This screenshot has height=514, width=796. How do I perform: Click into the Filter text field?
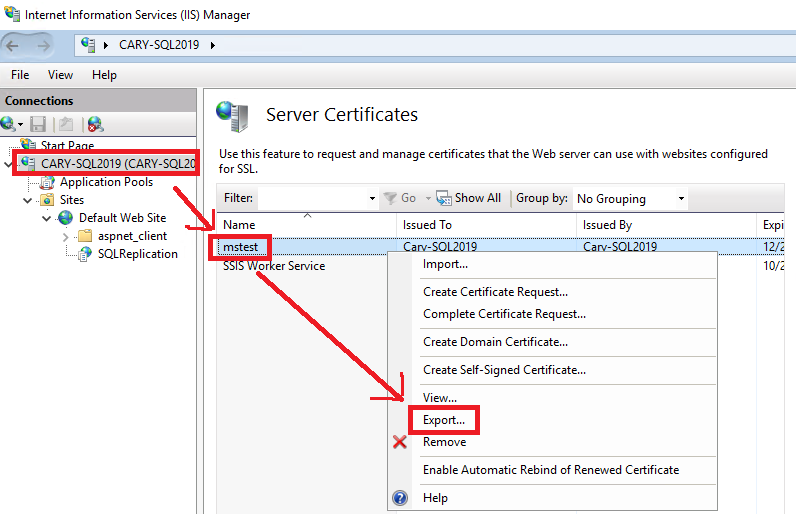(x=312, y=198)
